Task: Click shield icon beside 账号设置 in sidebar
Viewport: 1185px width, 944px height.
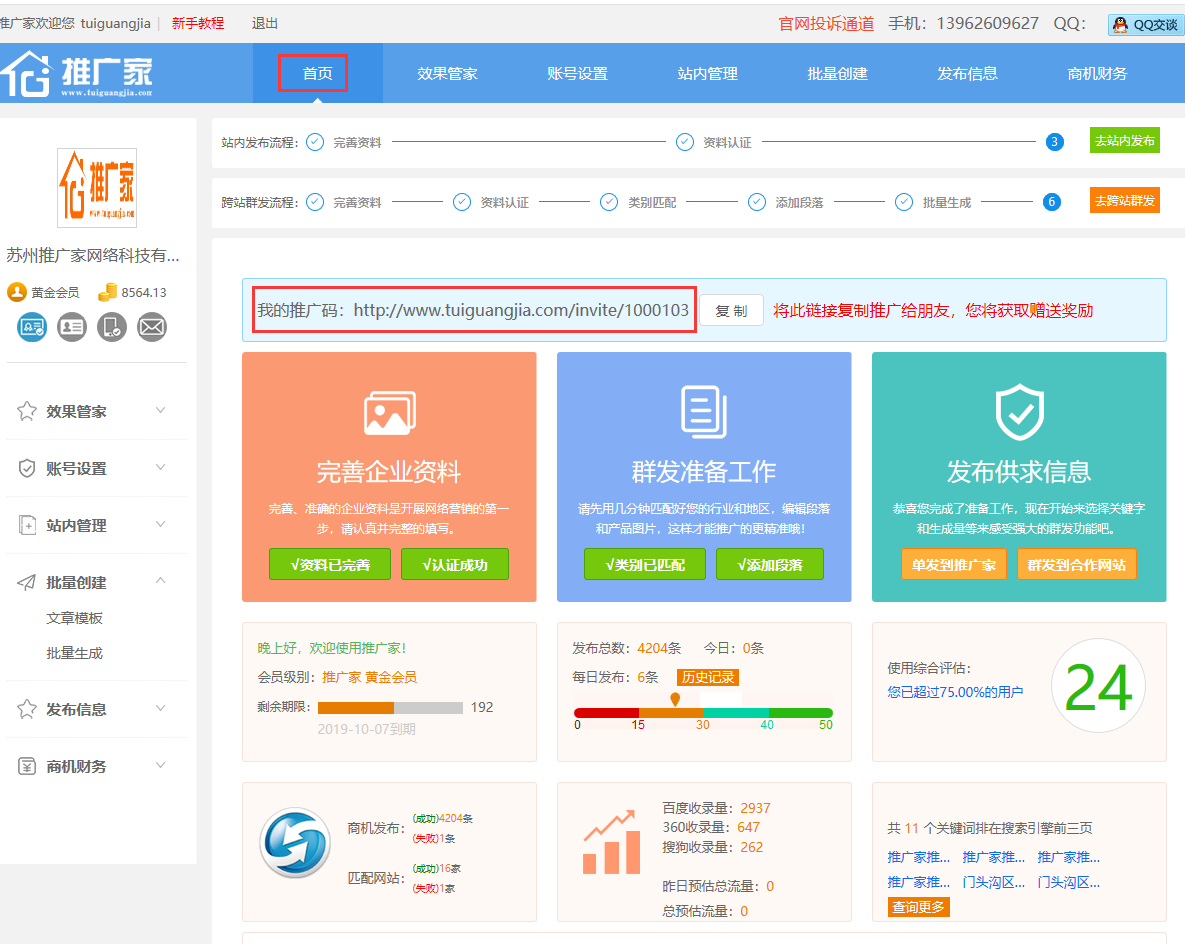Action: [x=26, y=469]
